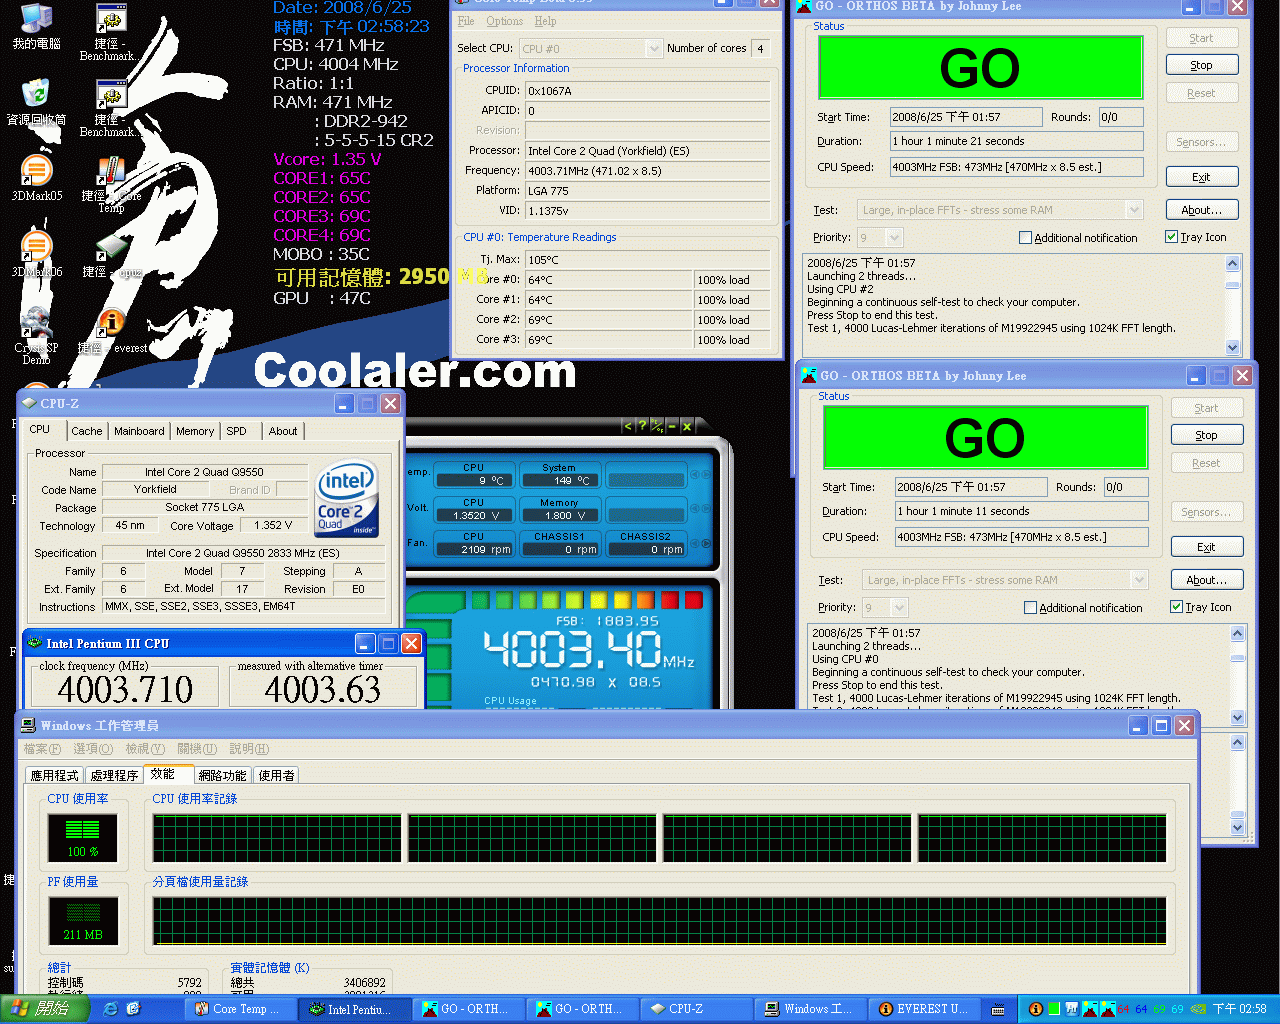Click the large GO status in ORTHOS CPU #0 window
This screenshot has height=1024, width=1280.
(x=985, y=437)
